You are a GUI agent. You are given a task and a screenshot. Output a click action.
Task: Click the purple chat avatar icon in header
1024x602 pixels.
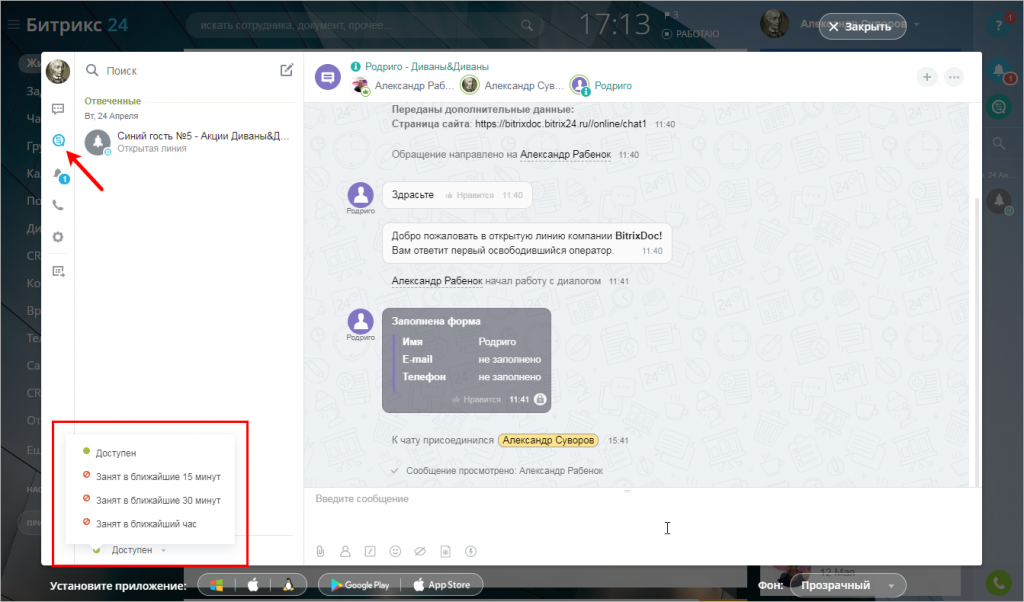pos(328,77)
